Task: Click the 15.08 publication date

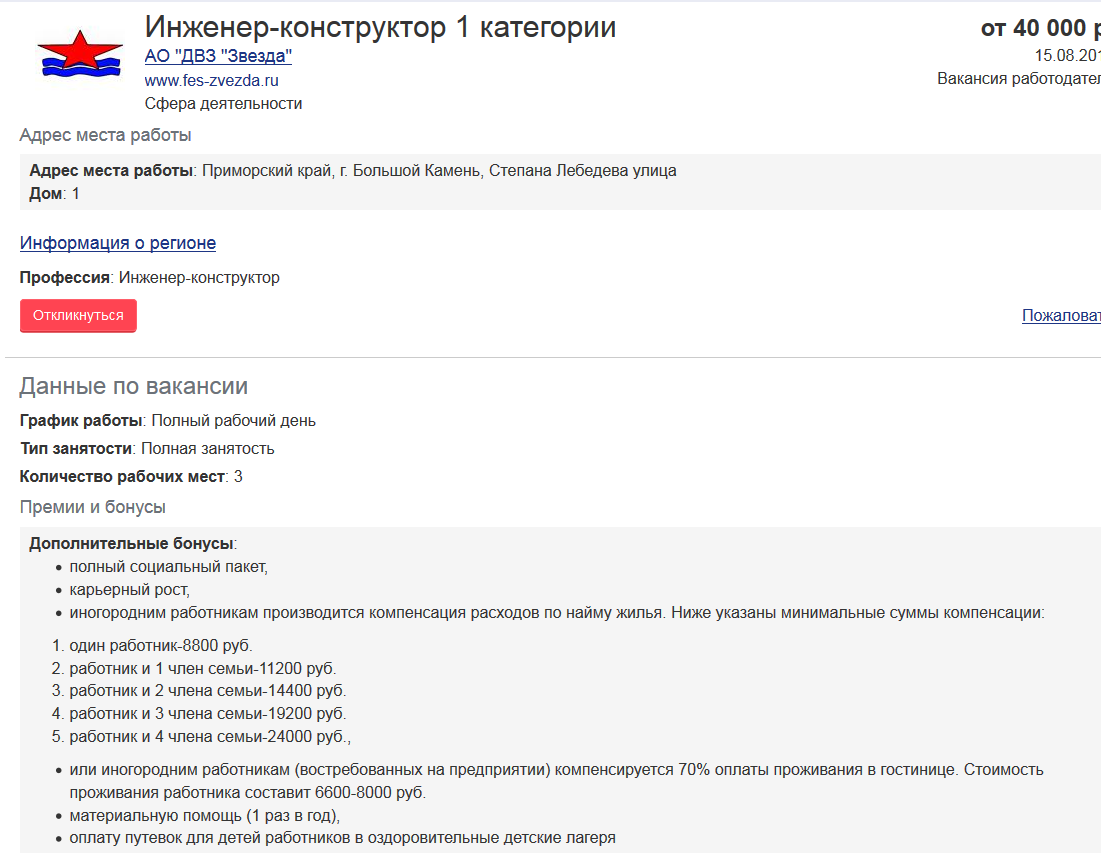Action: 1066,55
